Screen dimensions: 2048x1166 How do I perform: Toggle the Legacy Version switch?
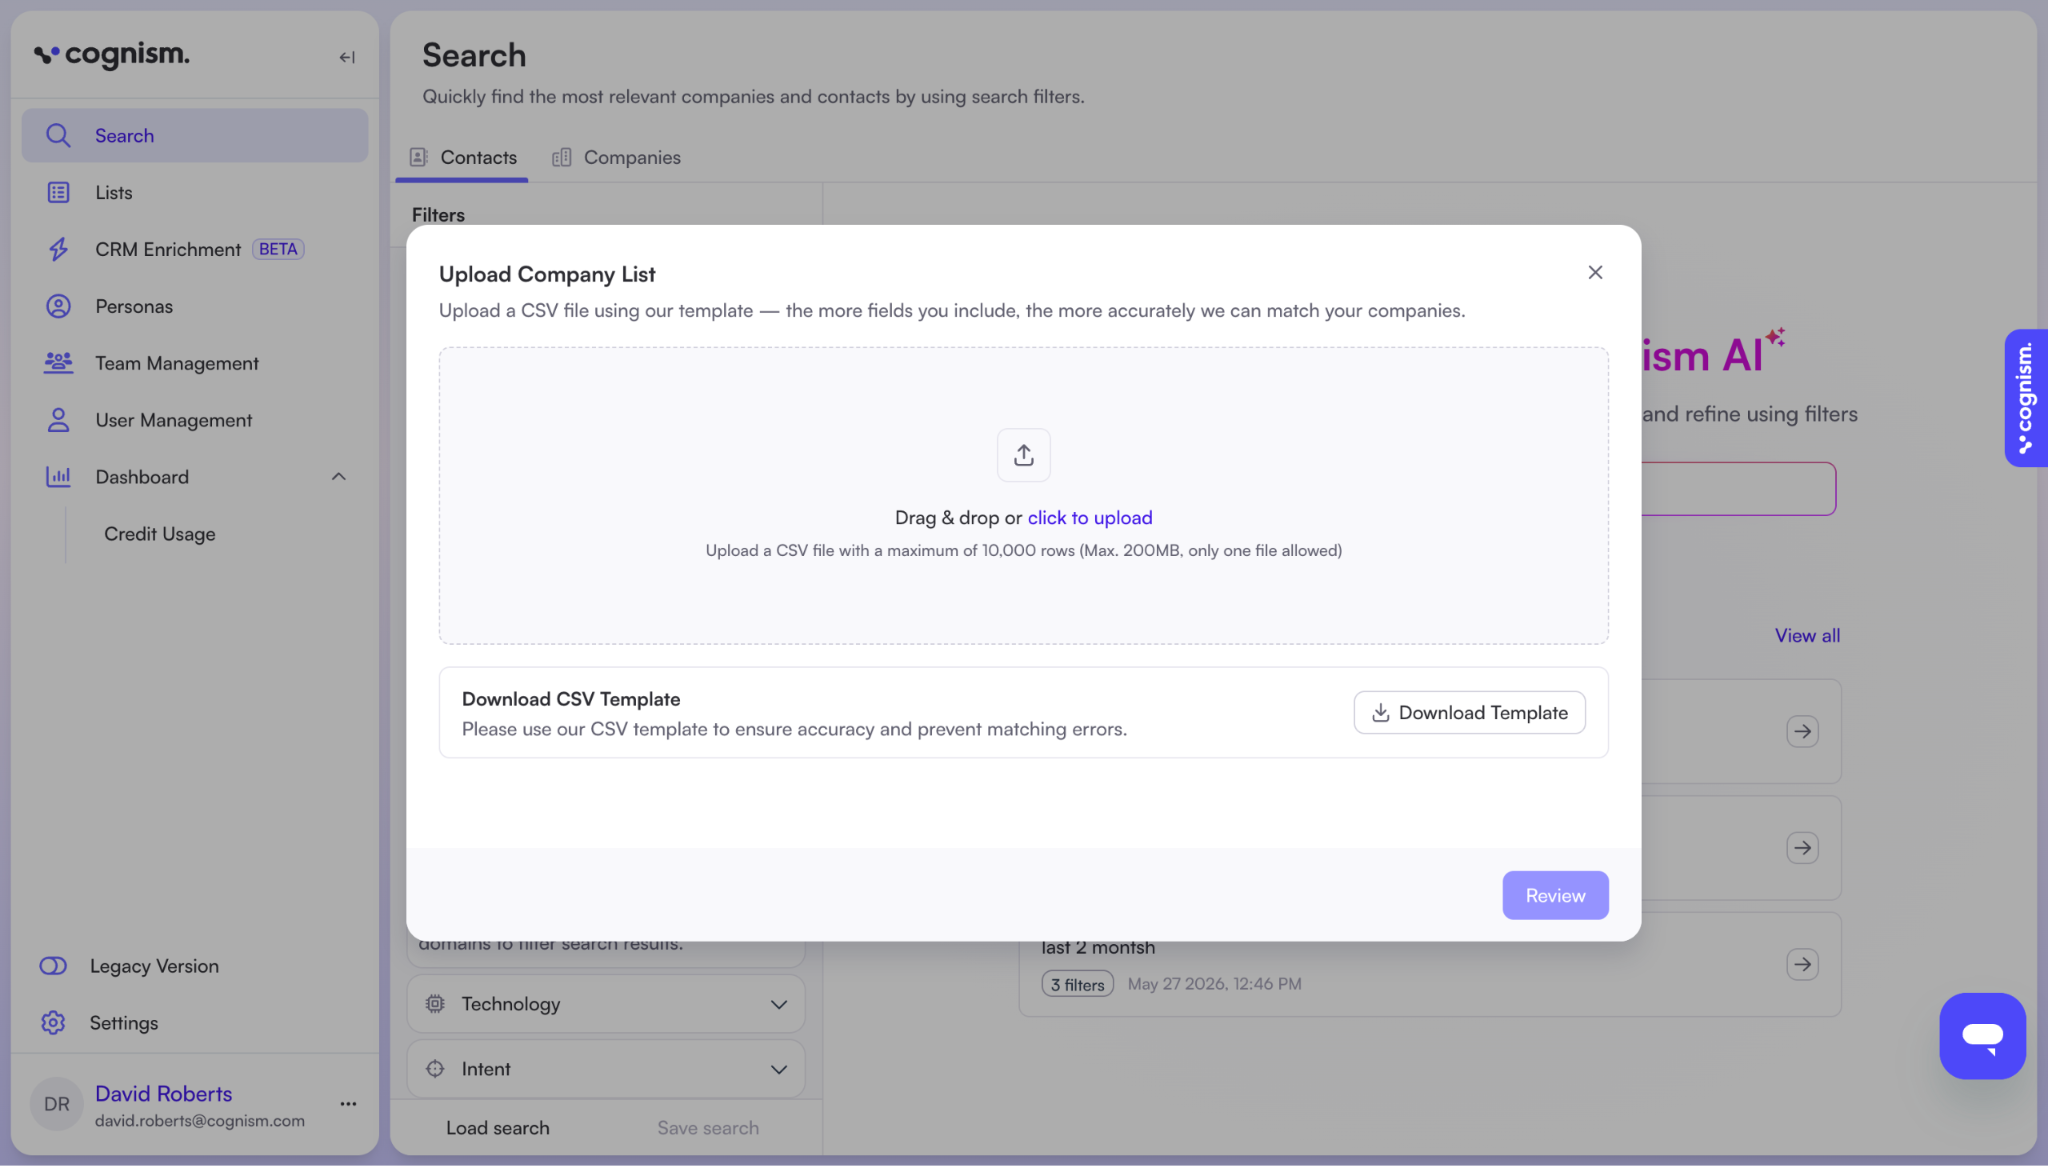tap(53, 966)
